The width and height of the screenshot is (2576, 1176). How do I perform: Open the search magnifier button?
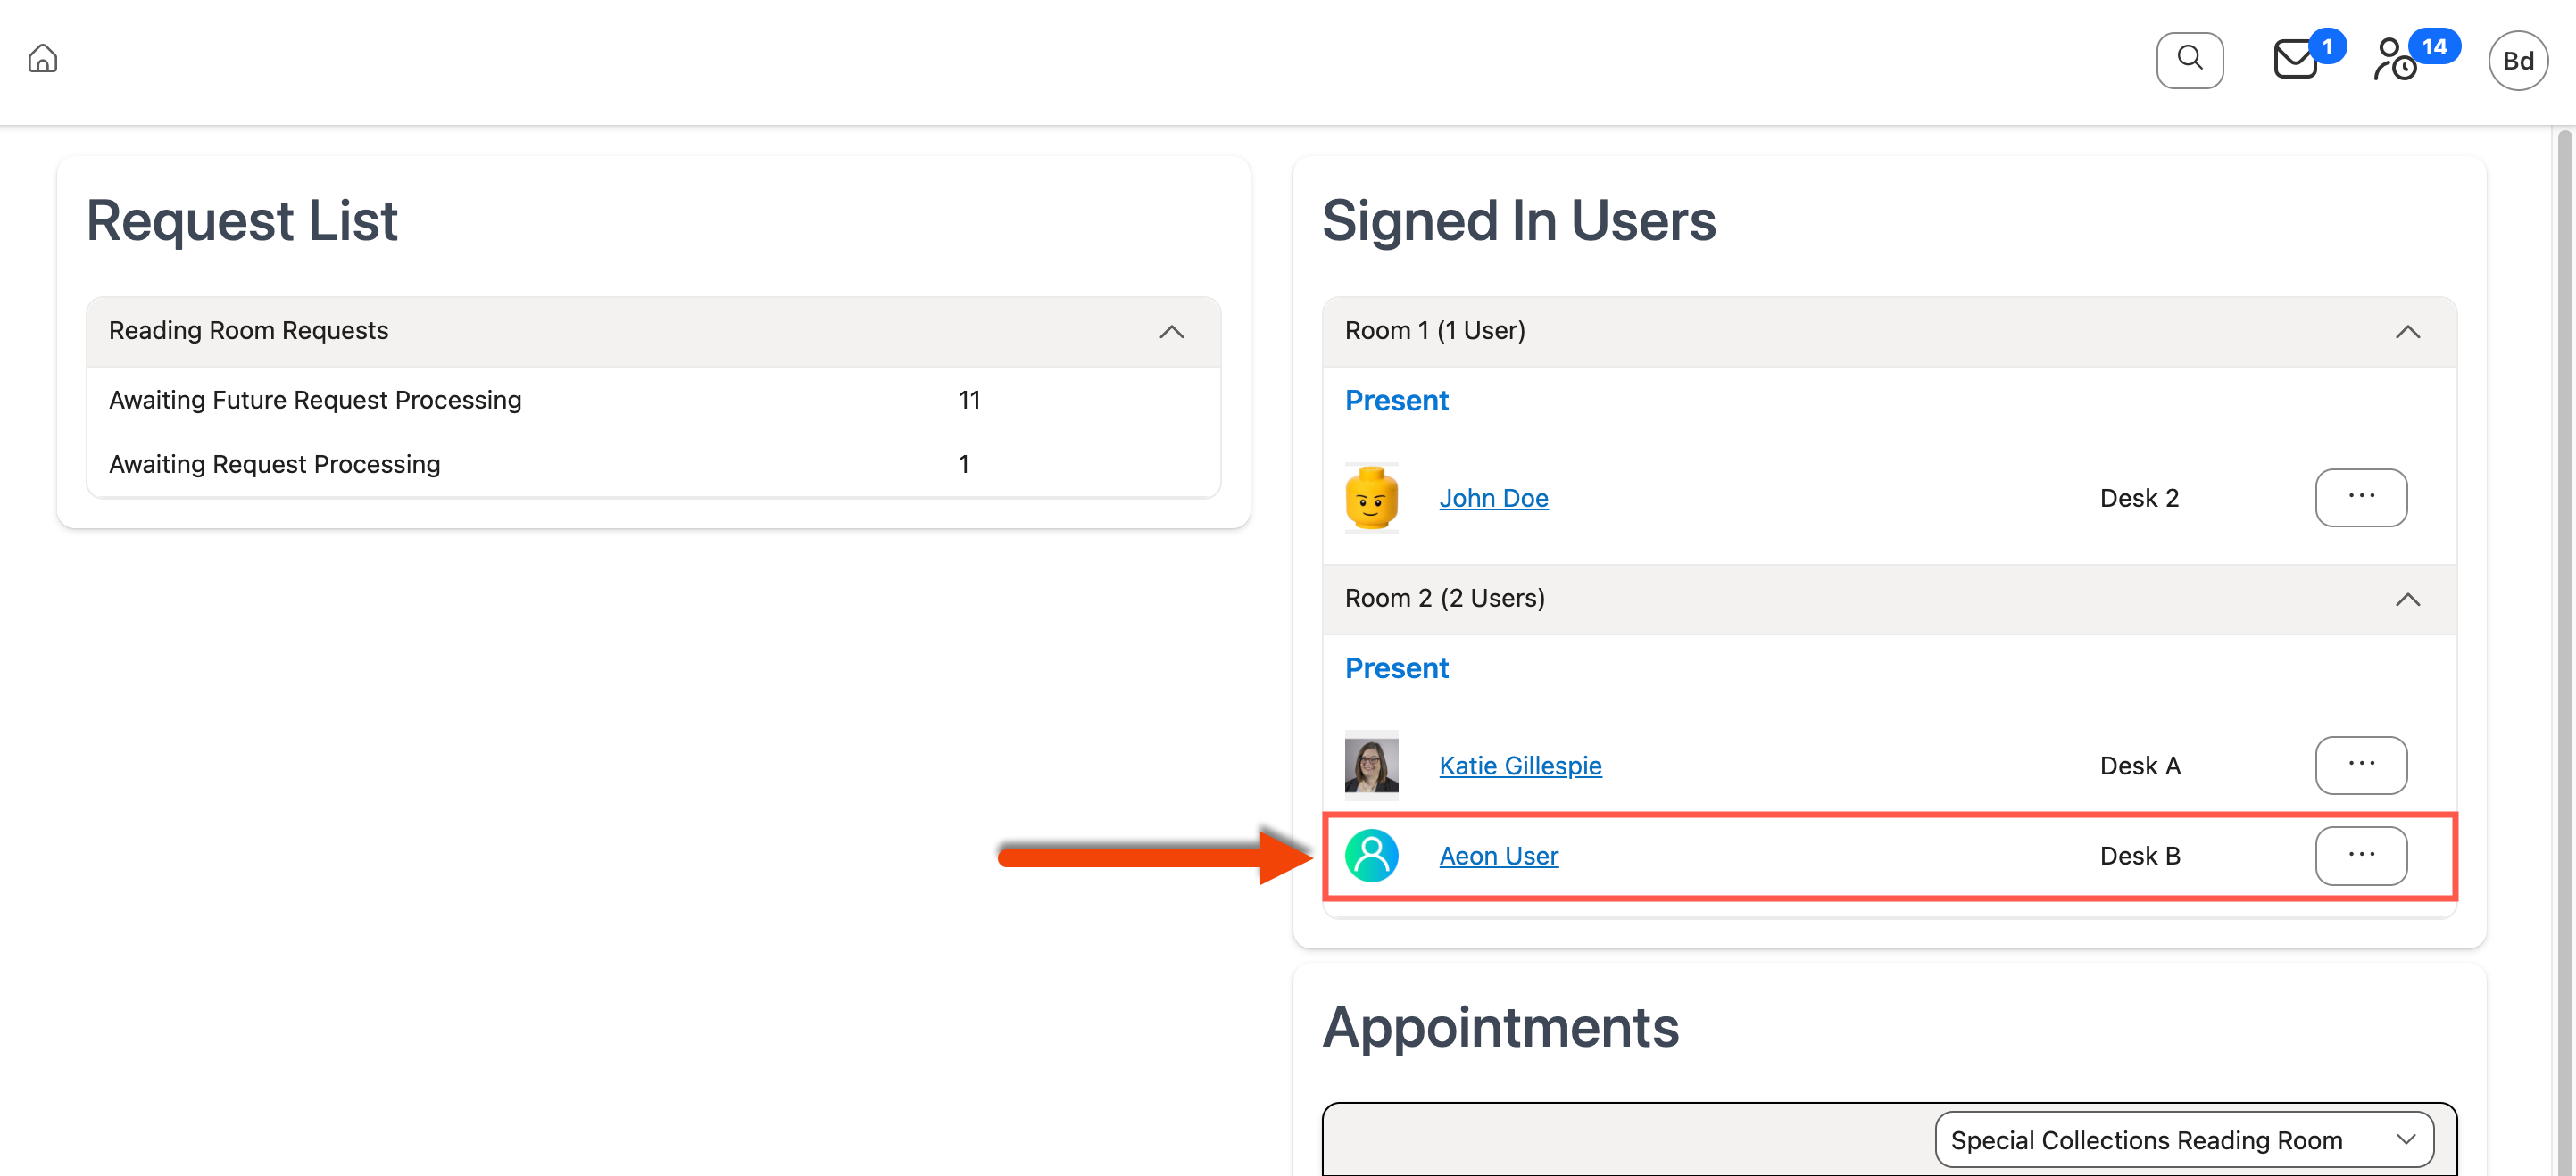pos(2189,60)
